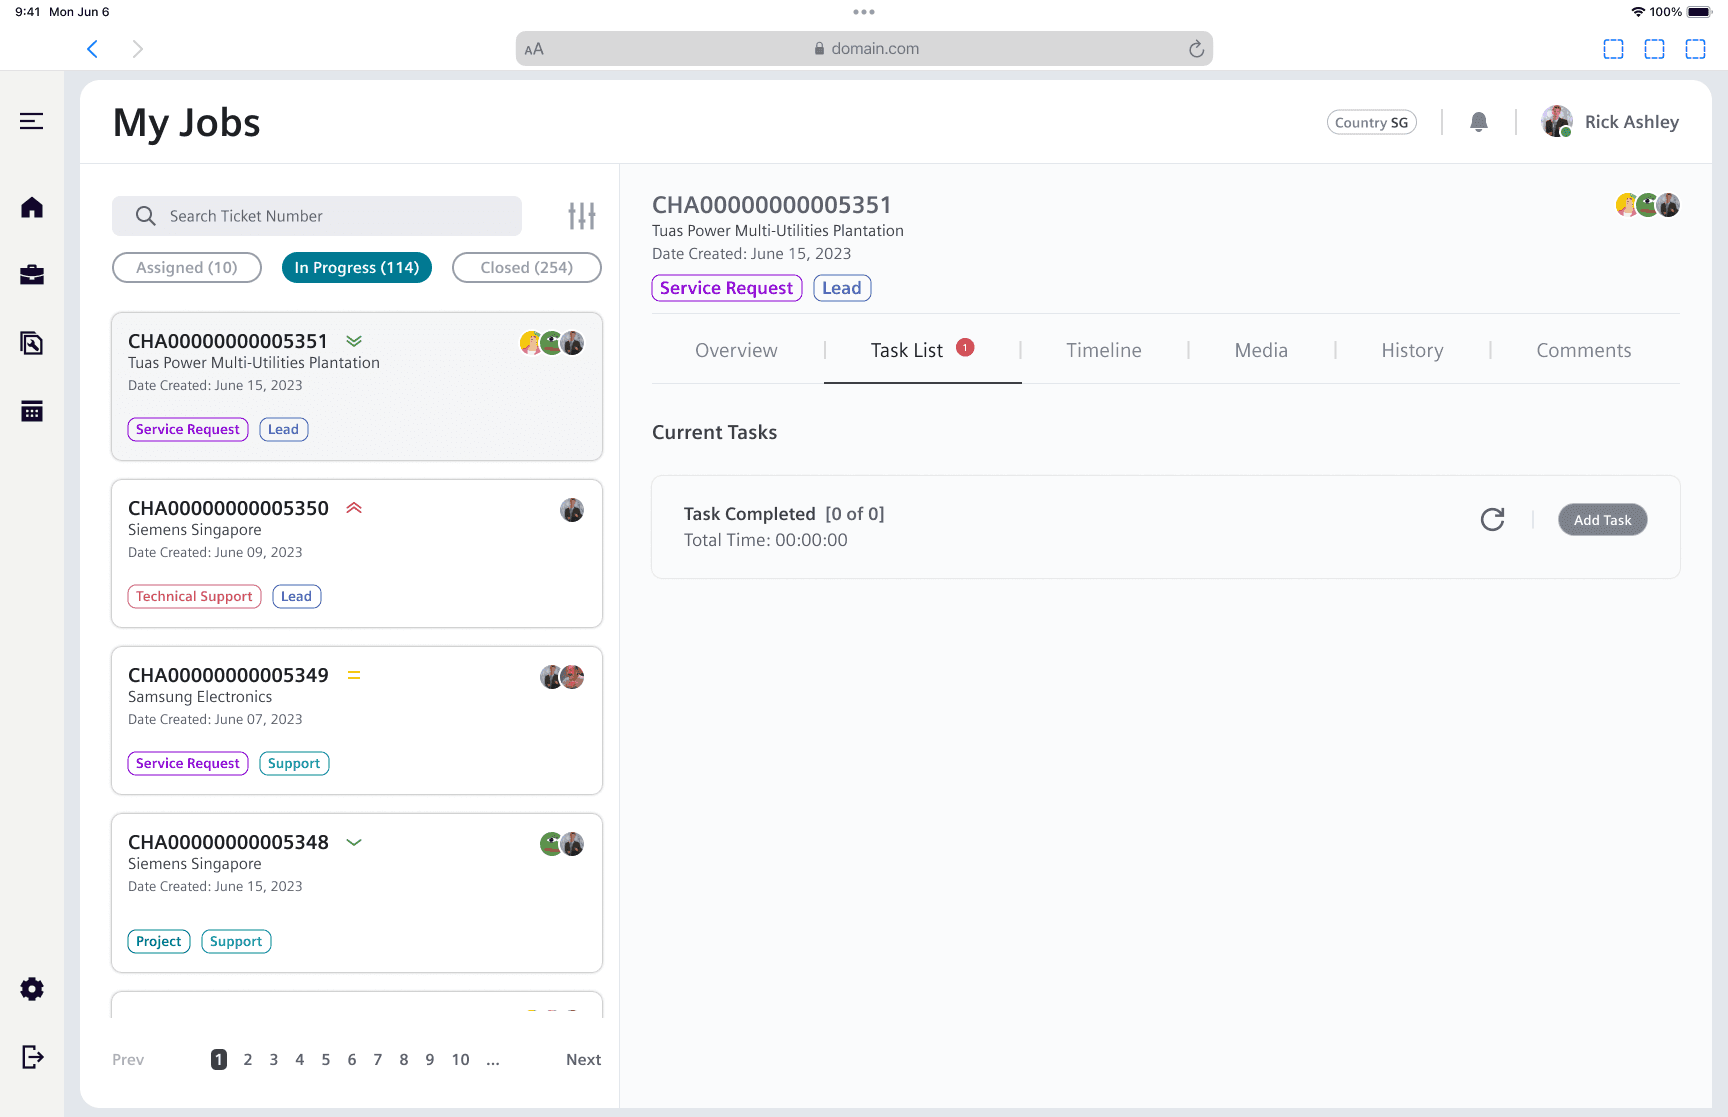
Task: Filter by In Progress (114)
Action: (x=357, y=267)
